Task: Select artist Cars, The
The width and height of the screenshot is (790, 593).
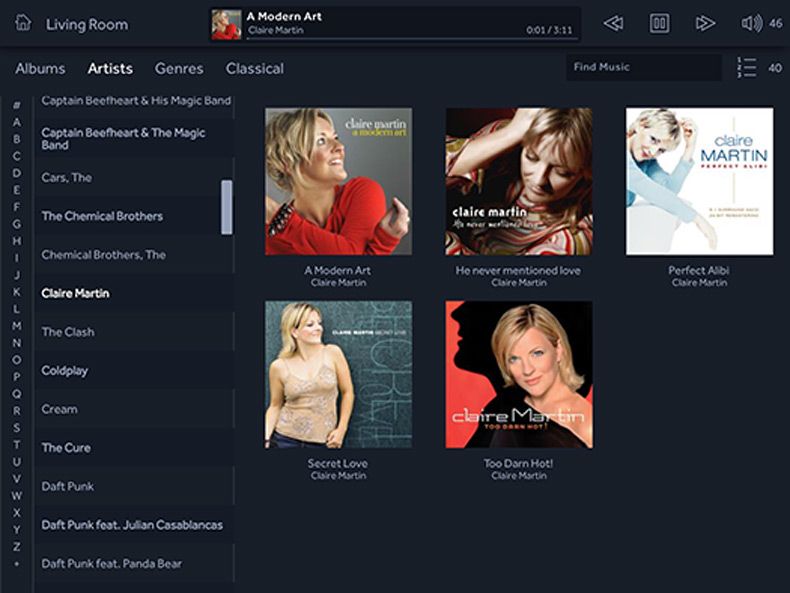Action: click(134, 177)
